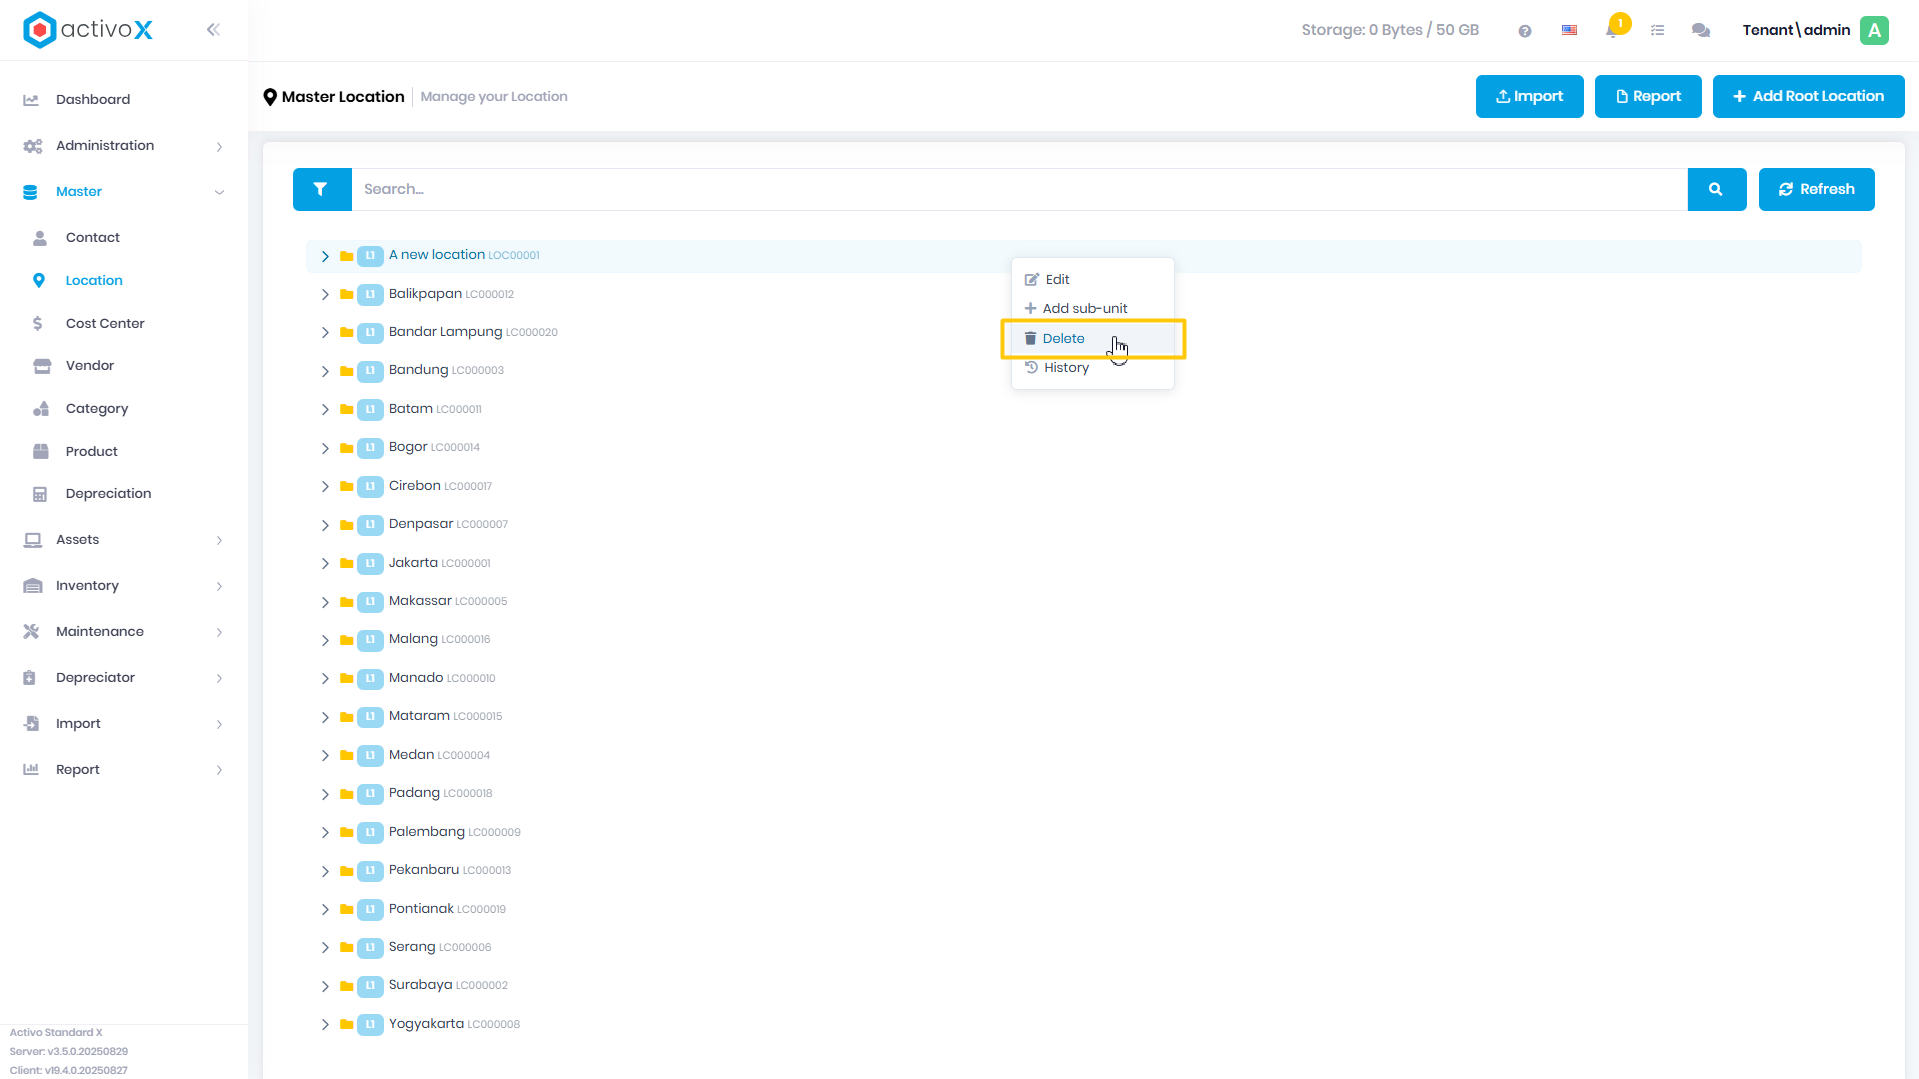Viewport: 1919px width, 1079px height.
Task: Expand Maintenance menu
Action: (124, 632)
